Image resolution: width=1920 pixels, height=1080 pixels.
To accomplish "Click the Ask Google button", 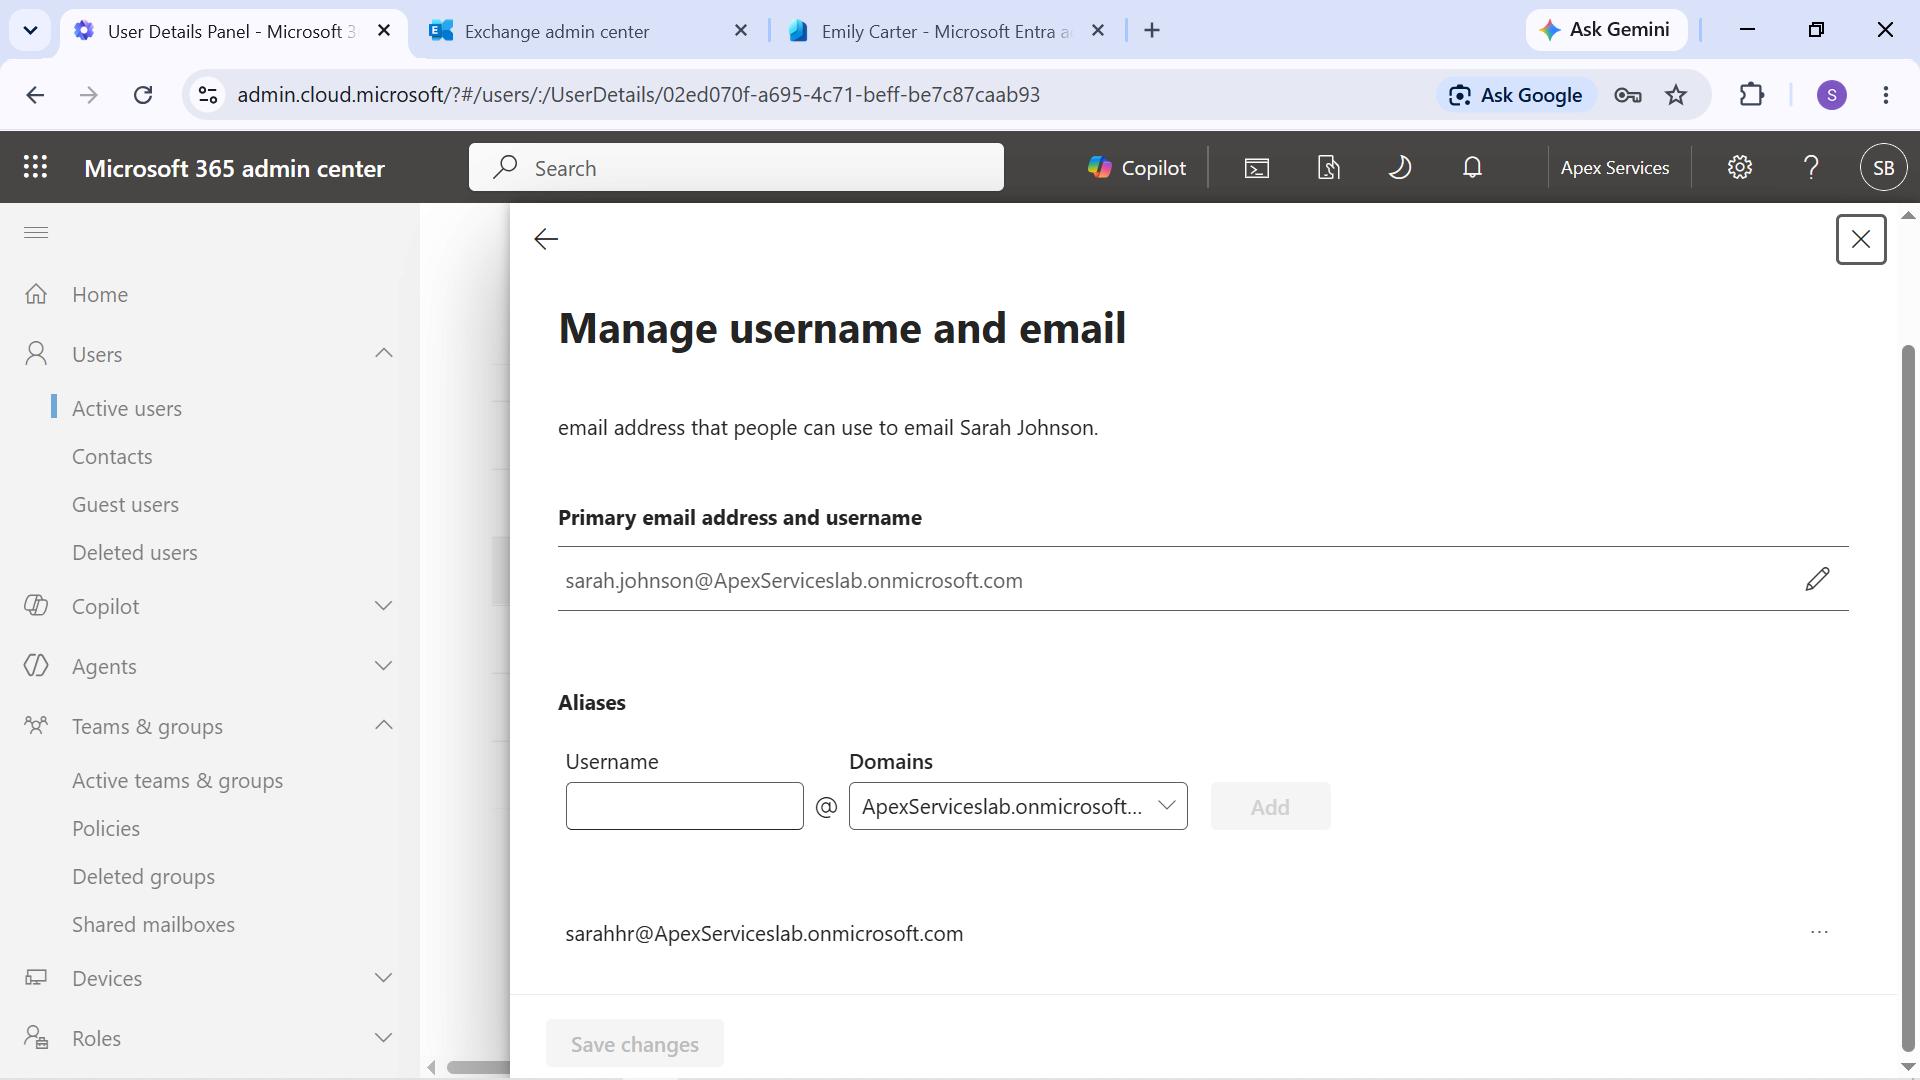I will click(x=1516, y=95).
